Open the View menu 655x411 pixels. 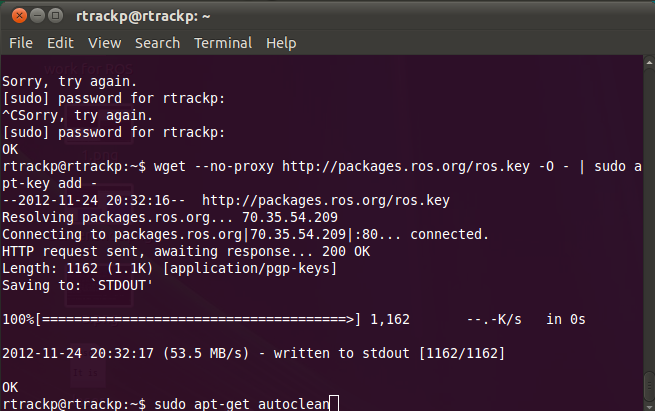[x=104, y=43]
